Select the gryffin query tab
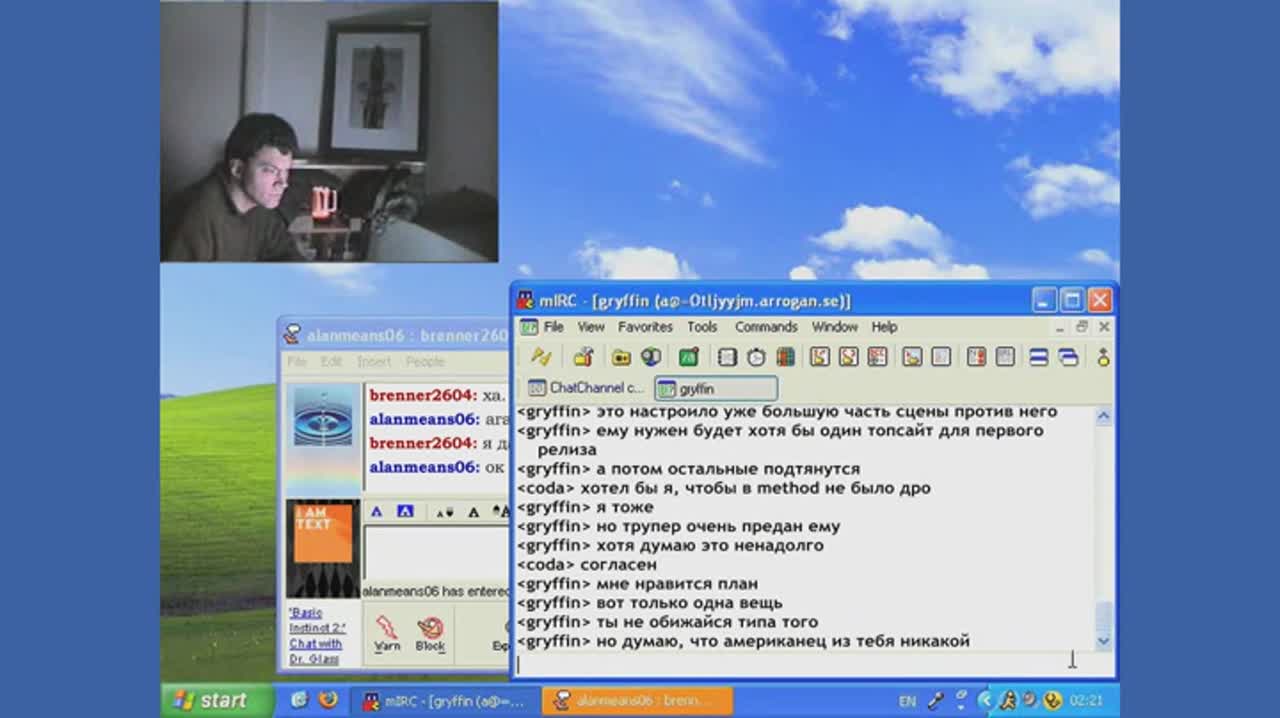This screenshot has height=718, width=1280. click(716, 389)
